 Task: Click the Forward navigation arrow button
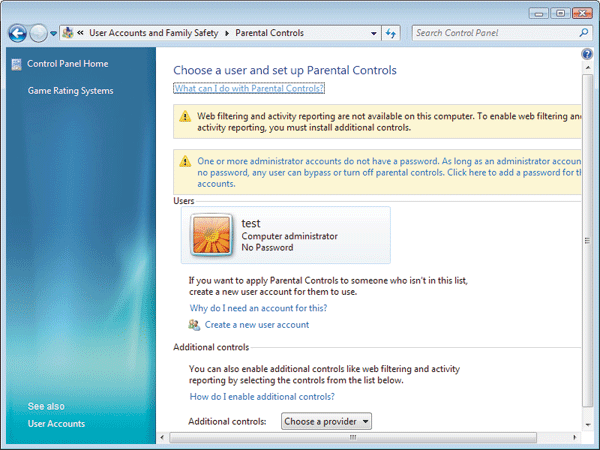point(38,33)
